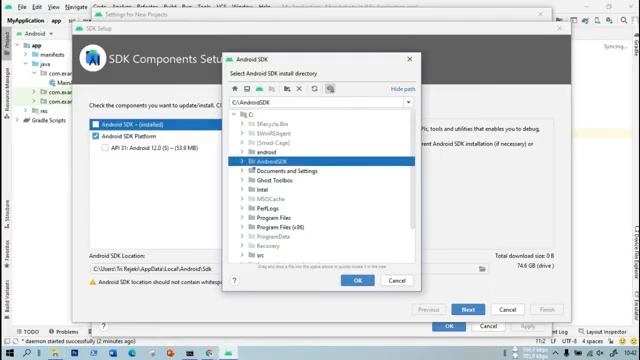Click Cancel in Android SDK dialog
Viewport: 640px width, 360px height.
coord(397,280)
